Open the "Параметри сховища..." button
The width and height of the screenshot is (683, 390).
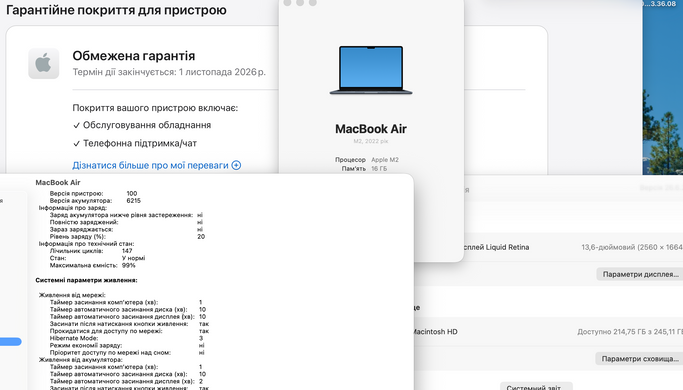pos(640,359)
